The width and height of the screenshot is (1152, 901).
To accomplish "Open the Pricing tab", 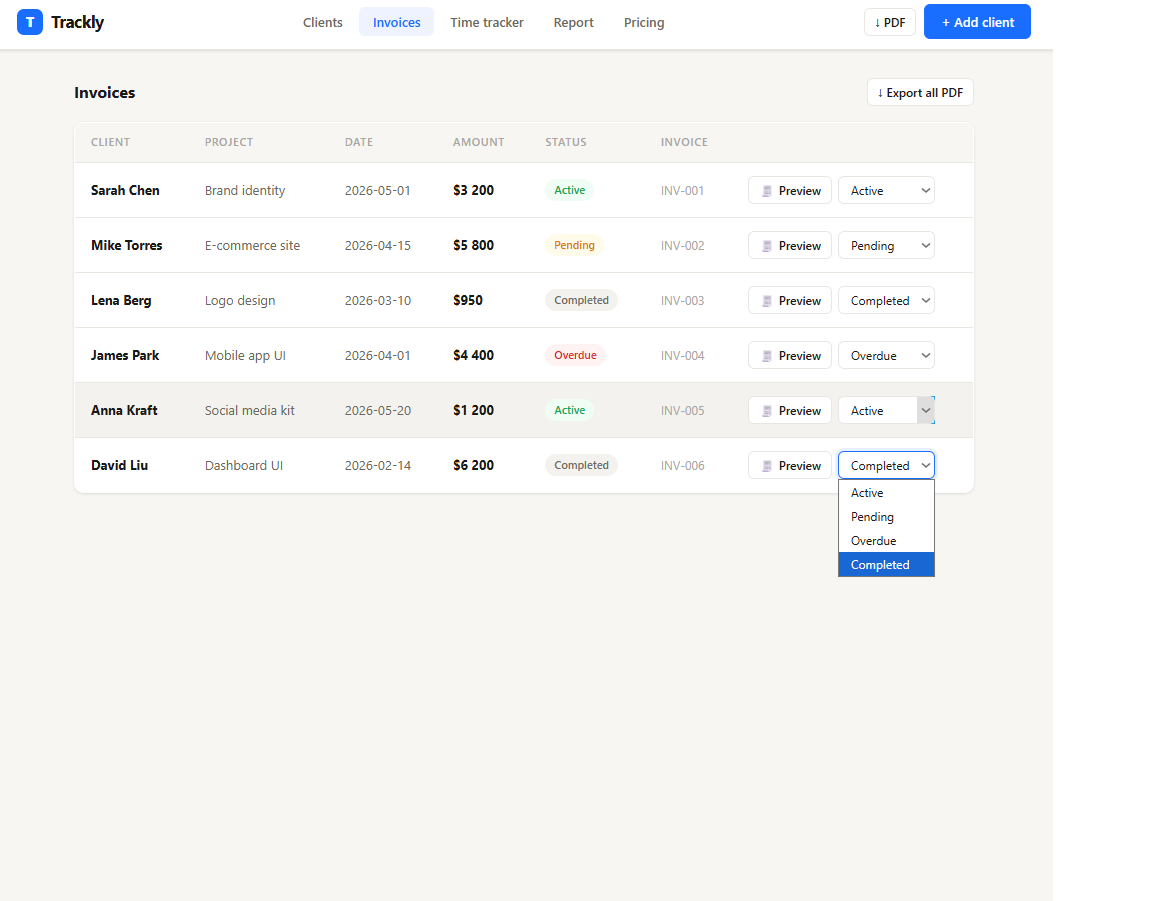I will point(644,22).
